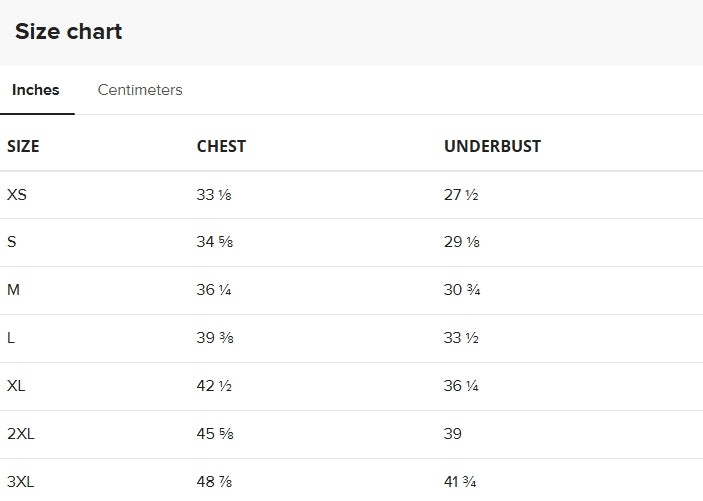This screenshot has height=501, width=703.
Task: Click the UNDERBUST column header
Action: tap(492, 146)
